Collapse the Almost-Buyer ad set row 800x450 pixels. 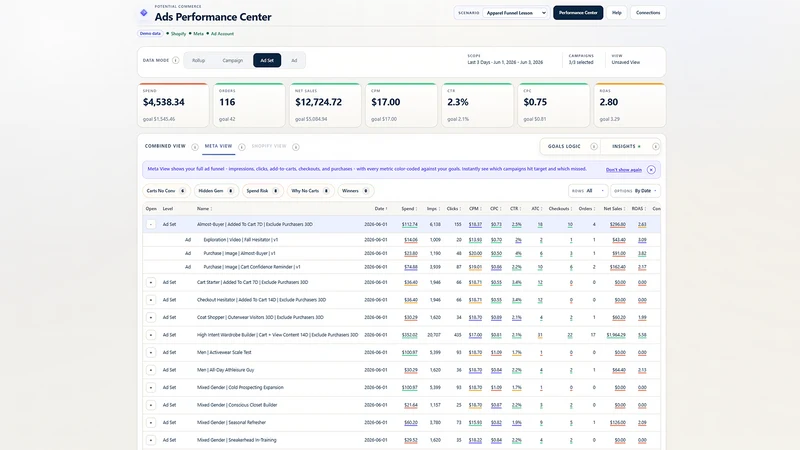[x=151, y=224]
